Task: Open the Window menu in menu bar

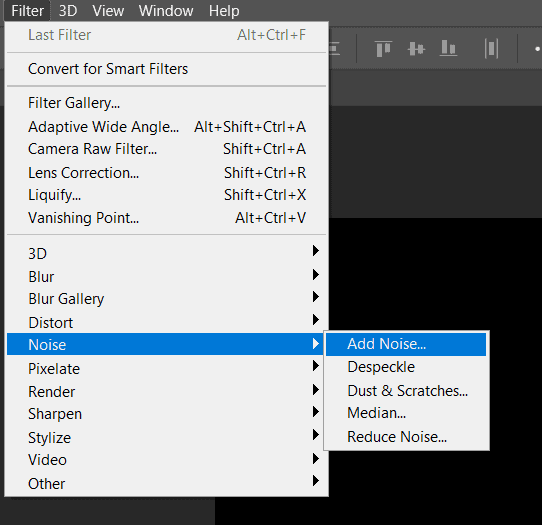Action: tap(166, 11)
